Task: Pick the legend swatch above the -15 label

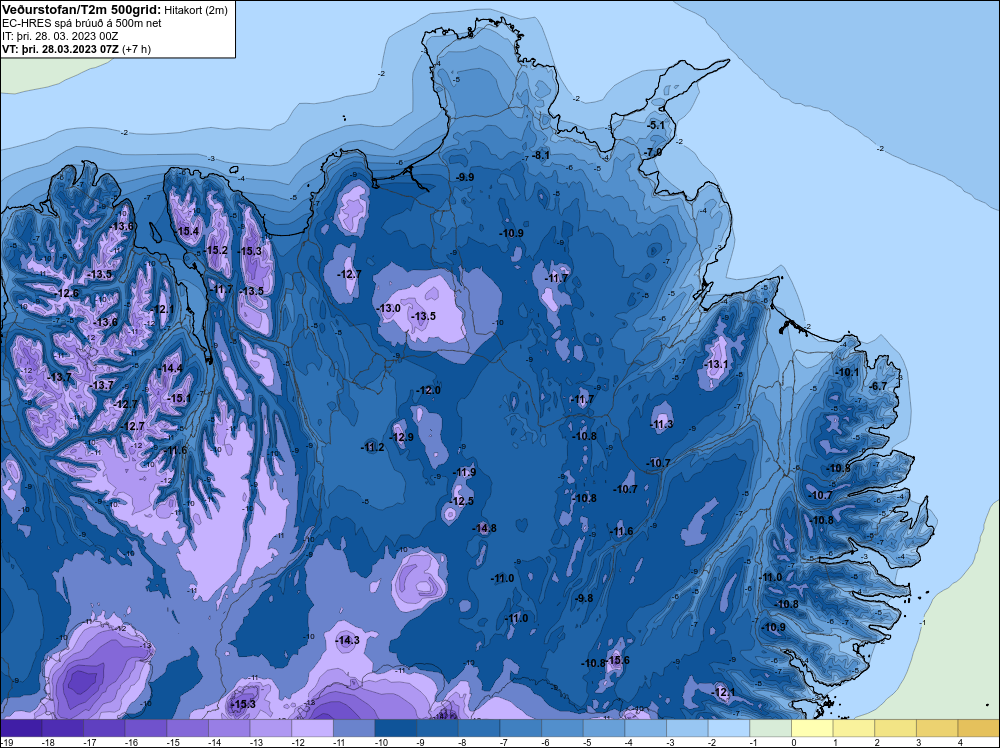Action: tap(188, 728)
